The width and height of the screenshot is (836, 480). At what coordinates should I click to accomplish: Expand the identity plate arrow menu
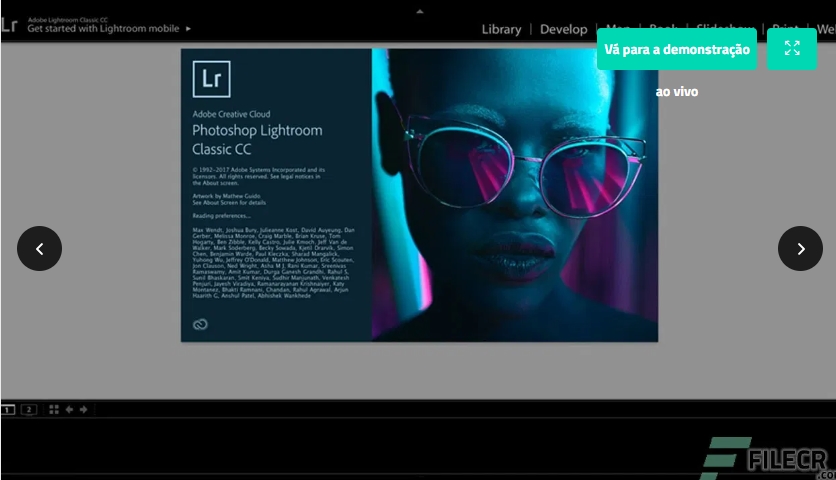[x=188, y=29]
